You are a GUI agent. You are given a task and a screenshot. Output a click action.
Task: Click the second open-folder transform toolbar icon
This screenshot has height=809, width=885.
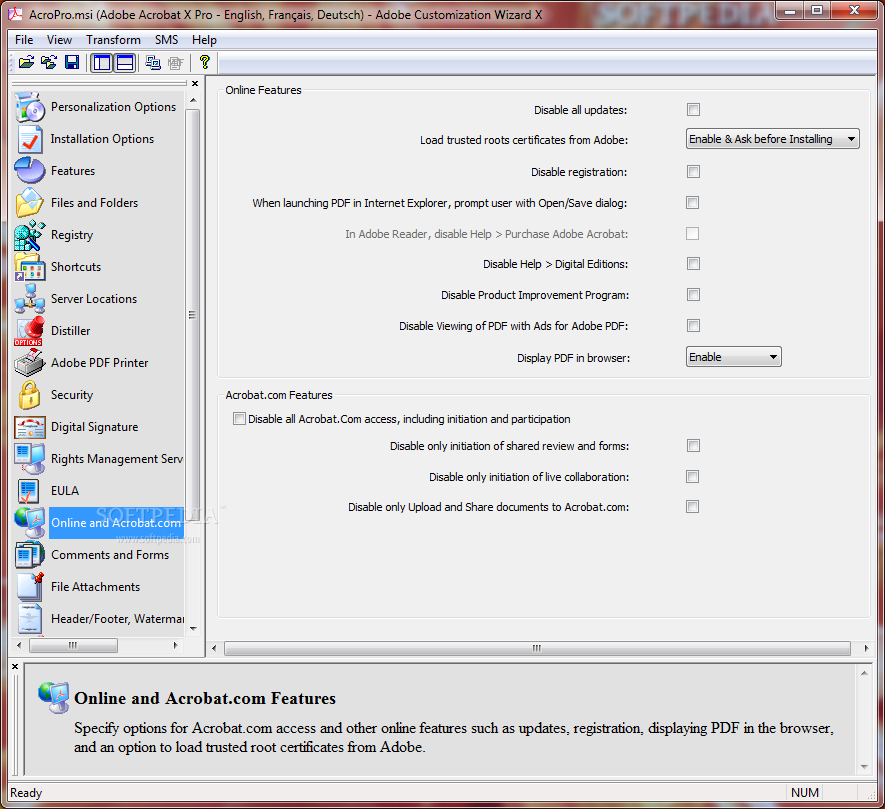[49, 62]
